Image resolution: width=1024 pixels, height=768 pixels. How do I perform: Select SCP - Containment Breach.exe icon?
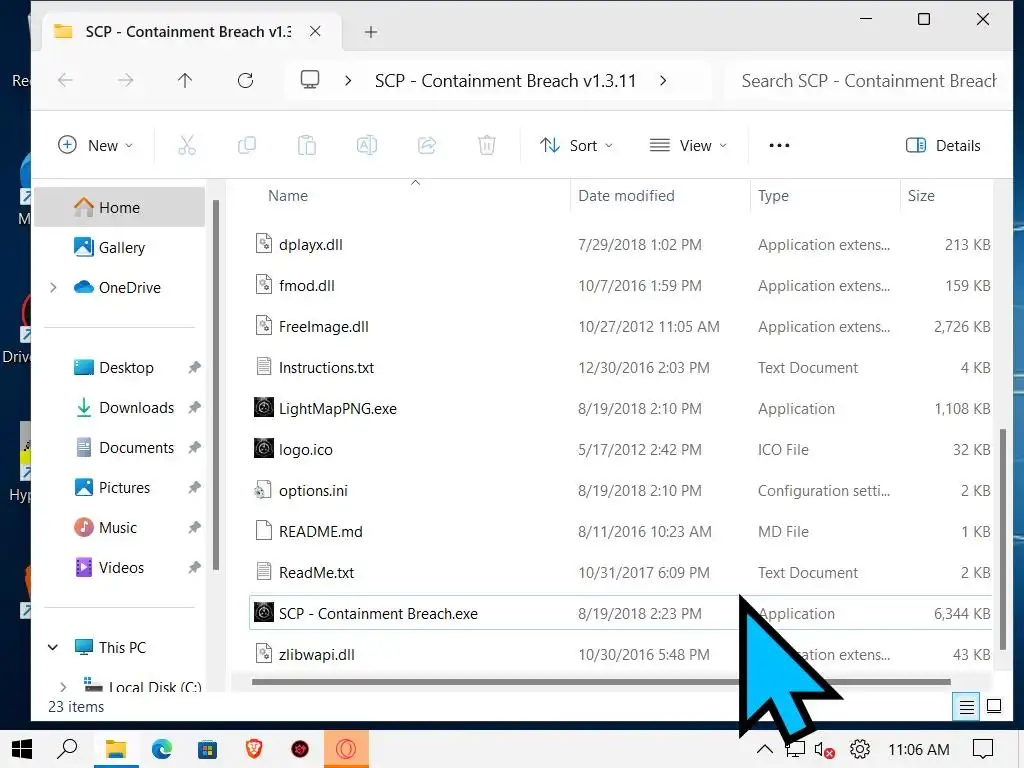click(x=264, y=613)
